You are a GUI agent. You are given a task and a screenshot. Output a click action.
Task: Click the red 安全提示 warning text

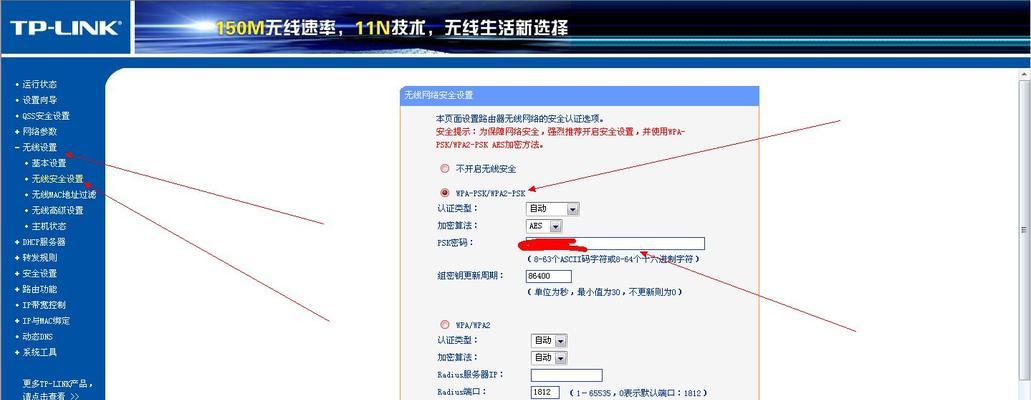pos(561,138)
